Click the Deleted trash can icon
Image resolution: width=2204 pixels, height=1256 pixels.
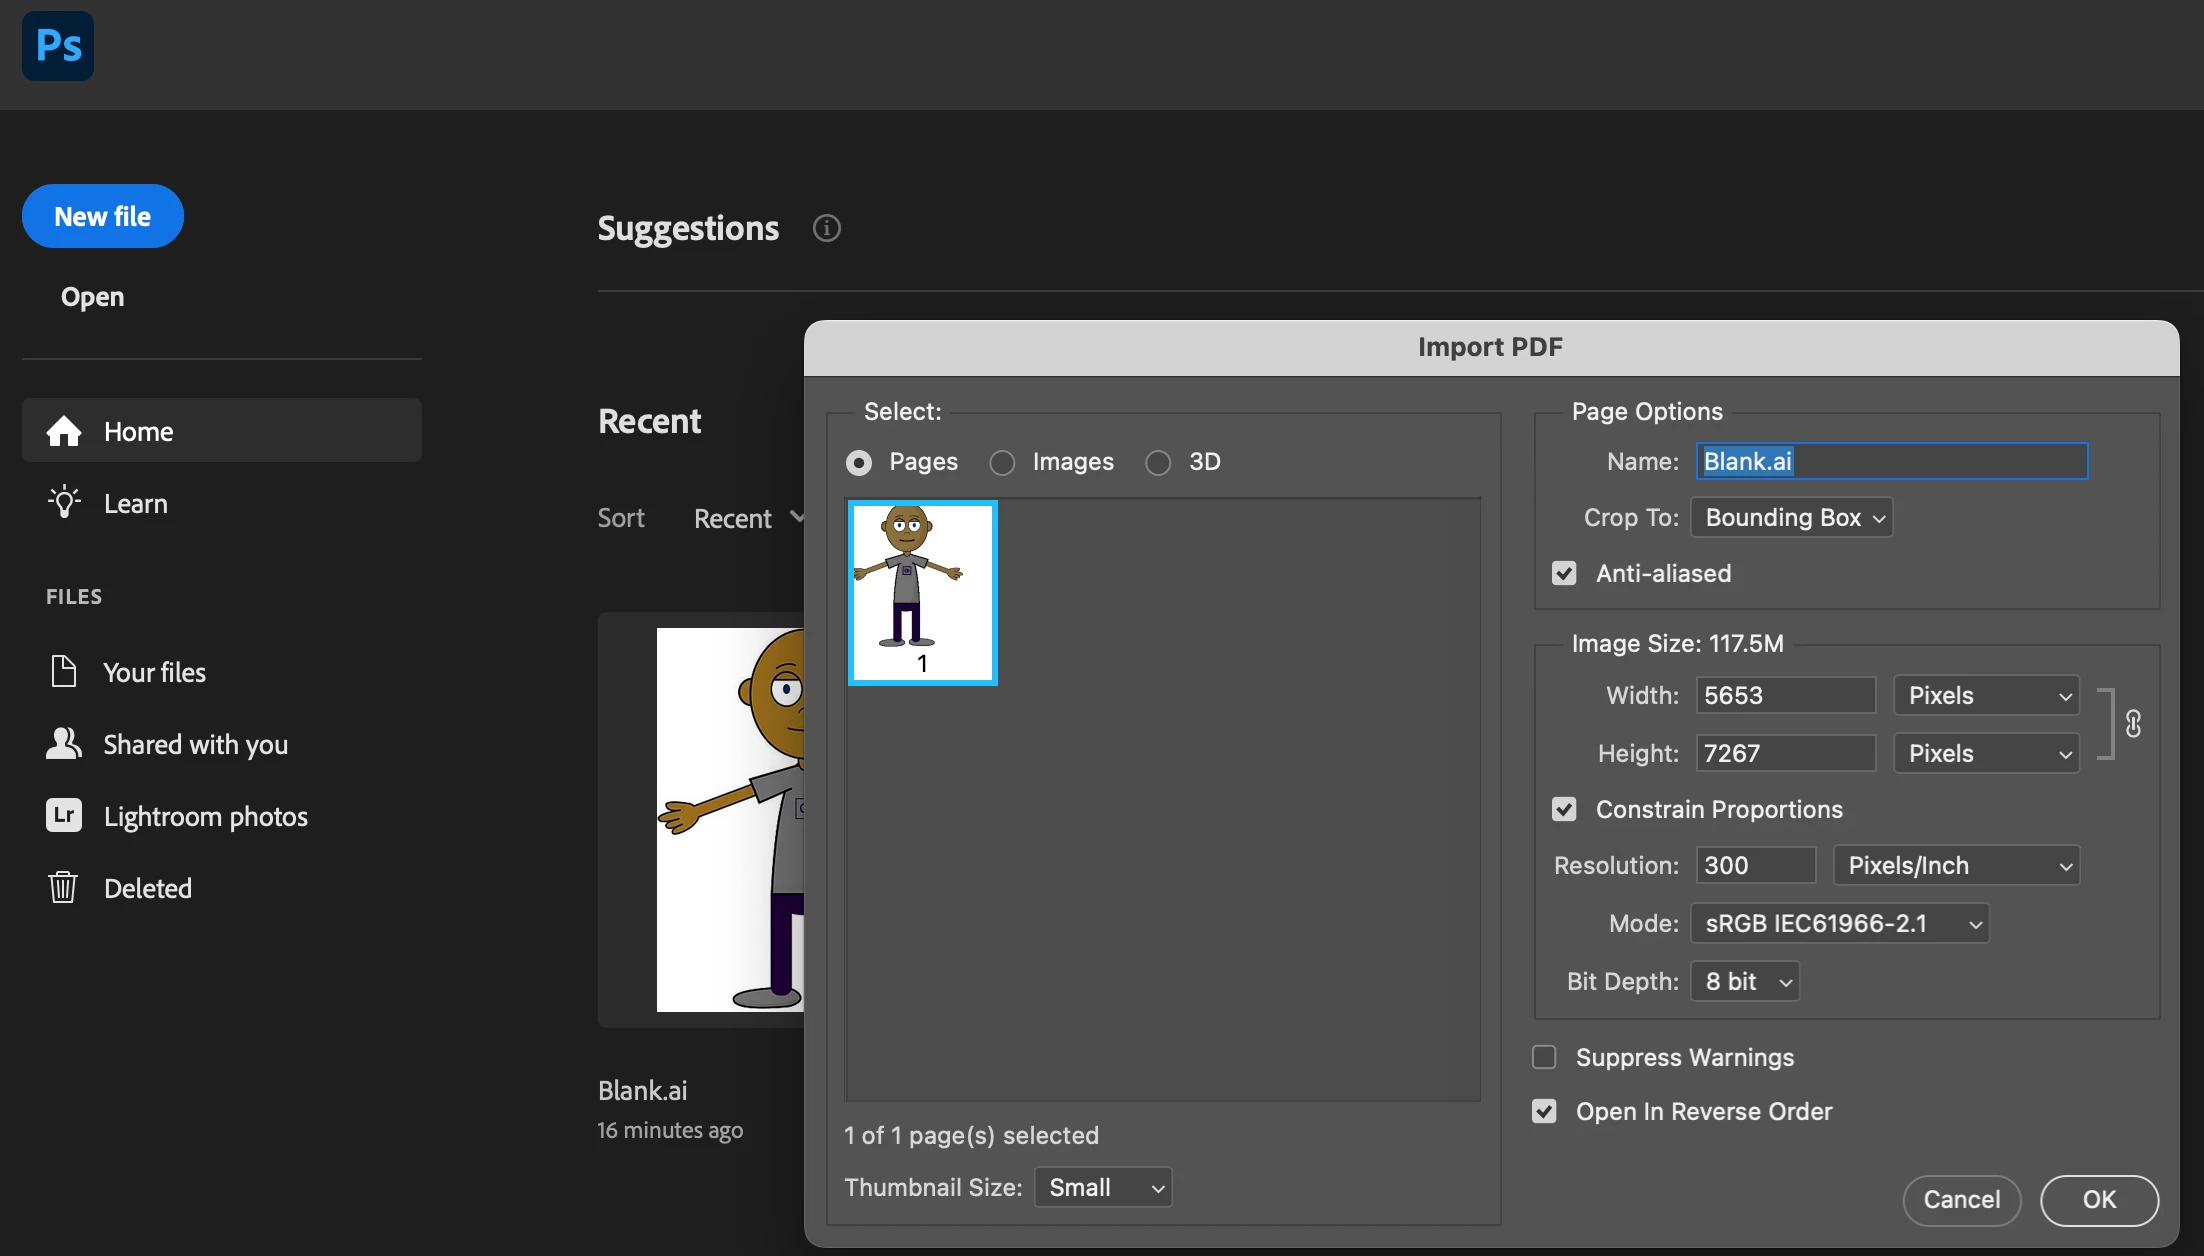point(63,887)
